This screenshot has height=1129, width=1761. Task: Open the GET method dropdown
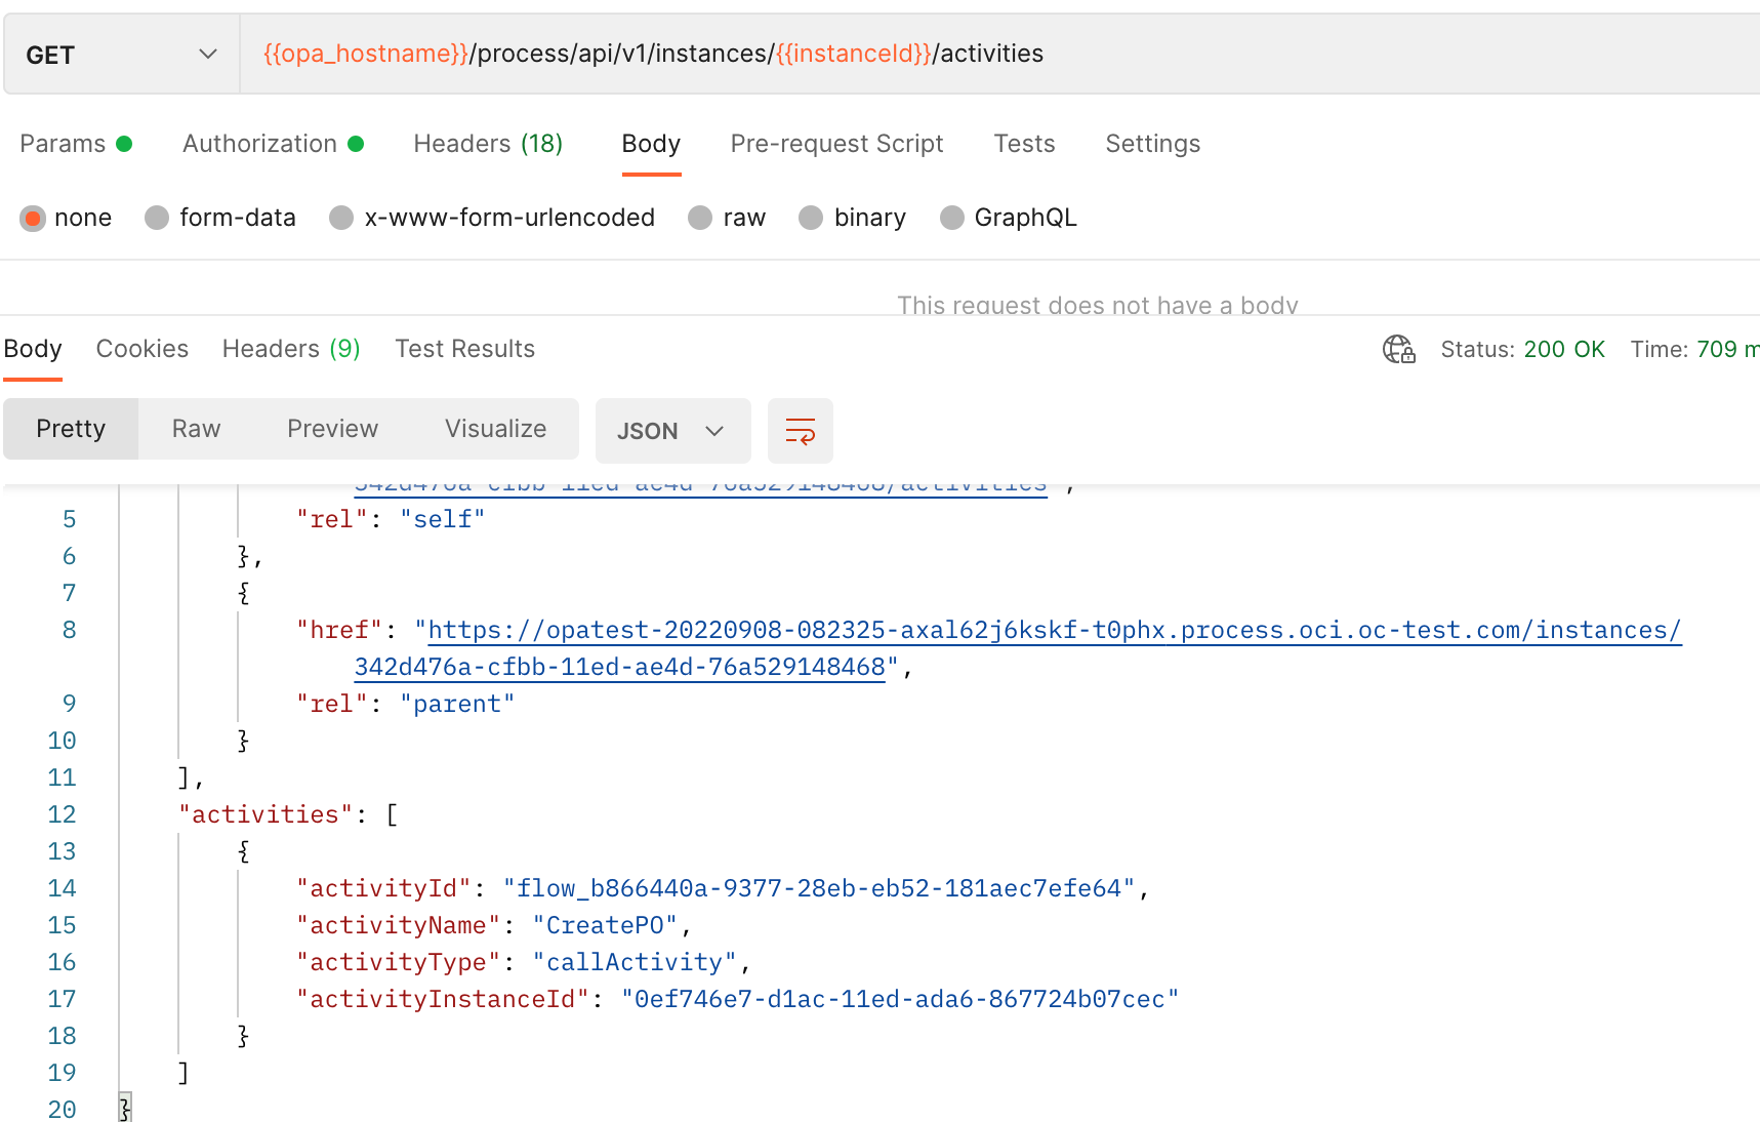coord(121,54)
